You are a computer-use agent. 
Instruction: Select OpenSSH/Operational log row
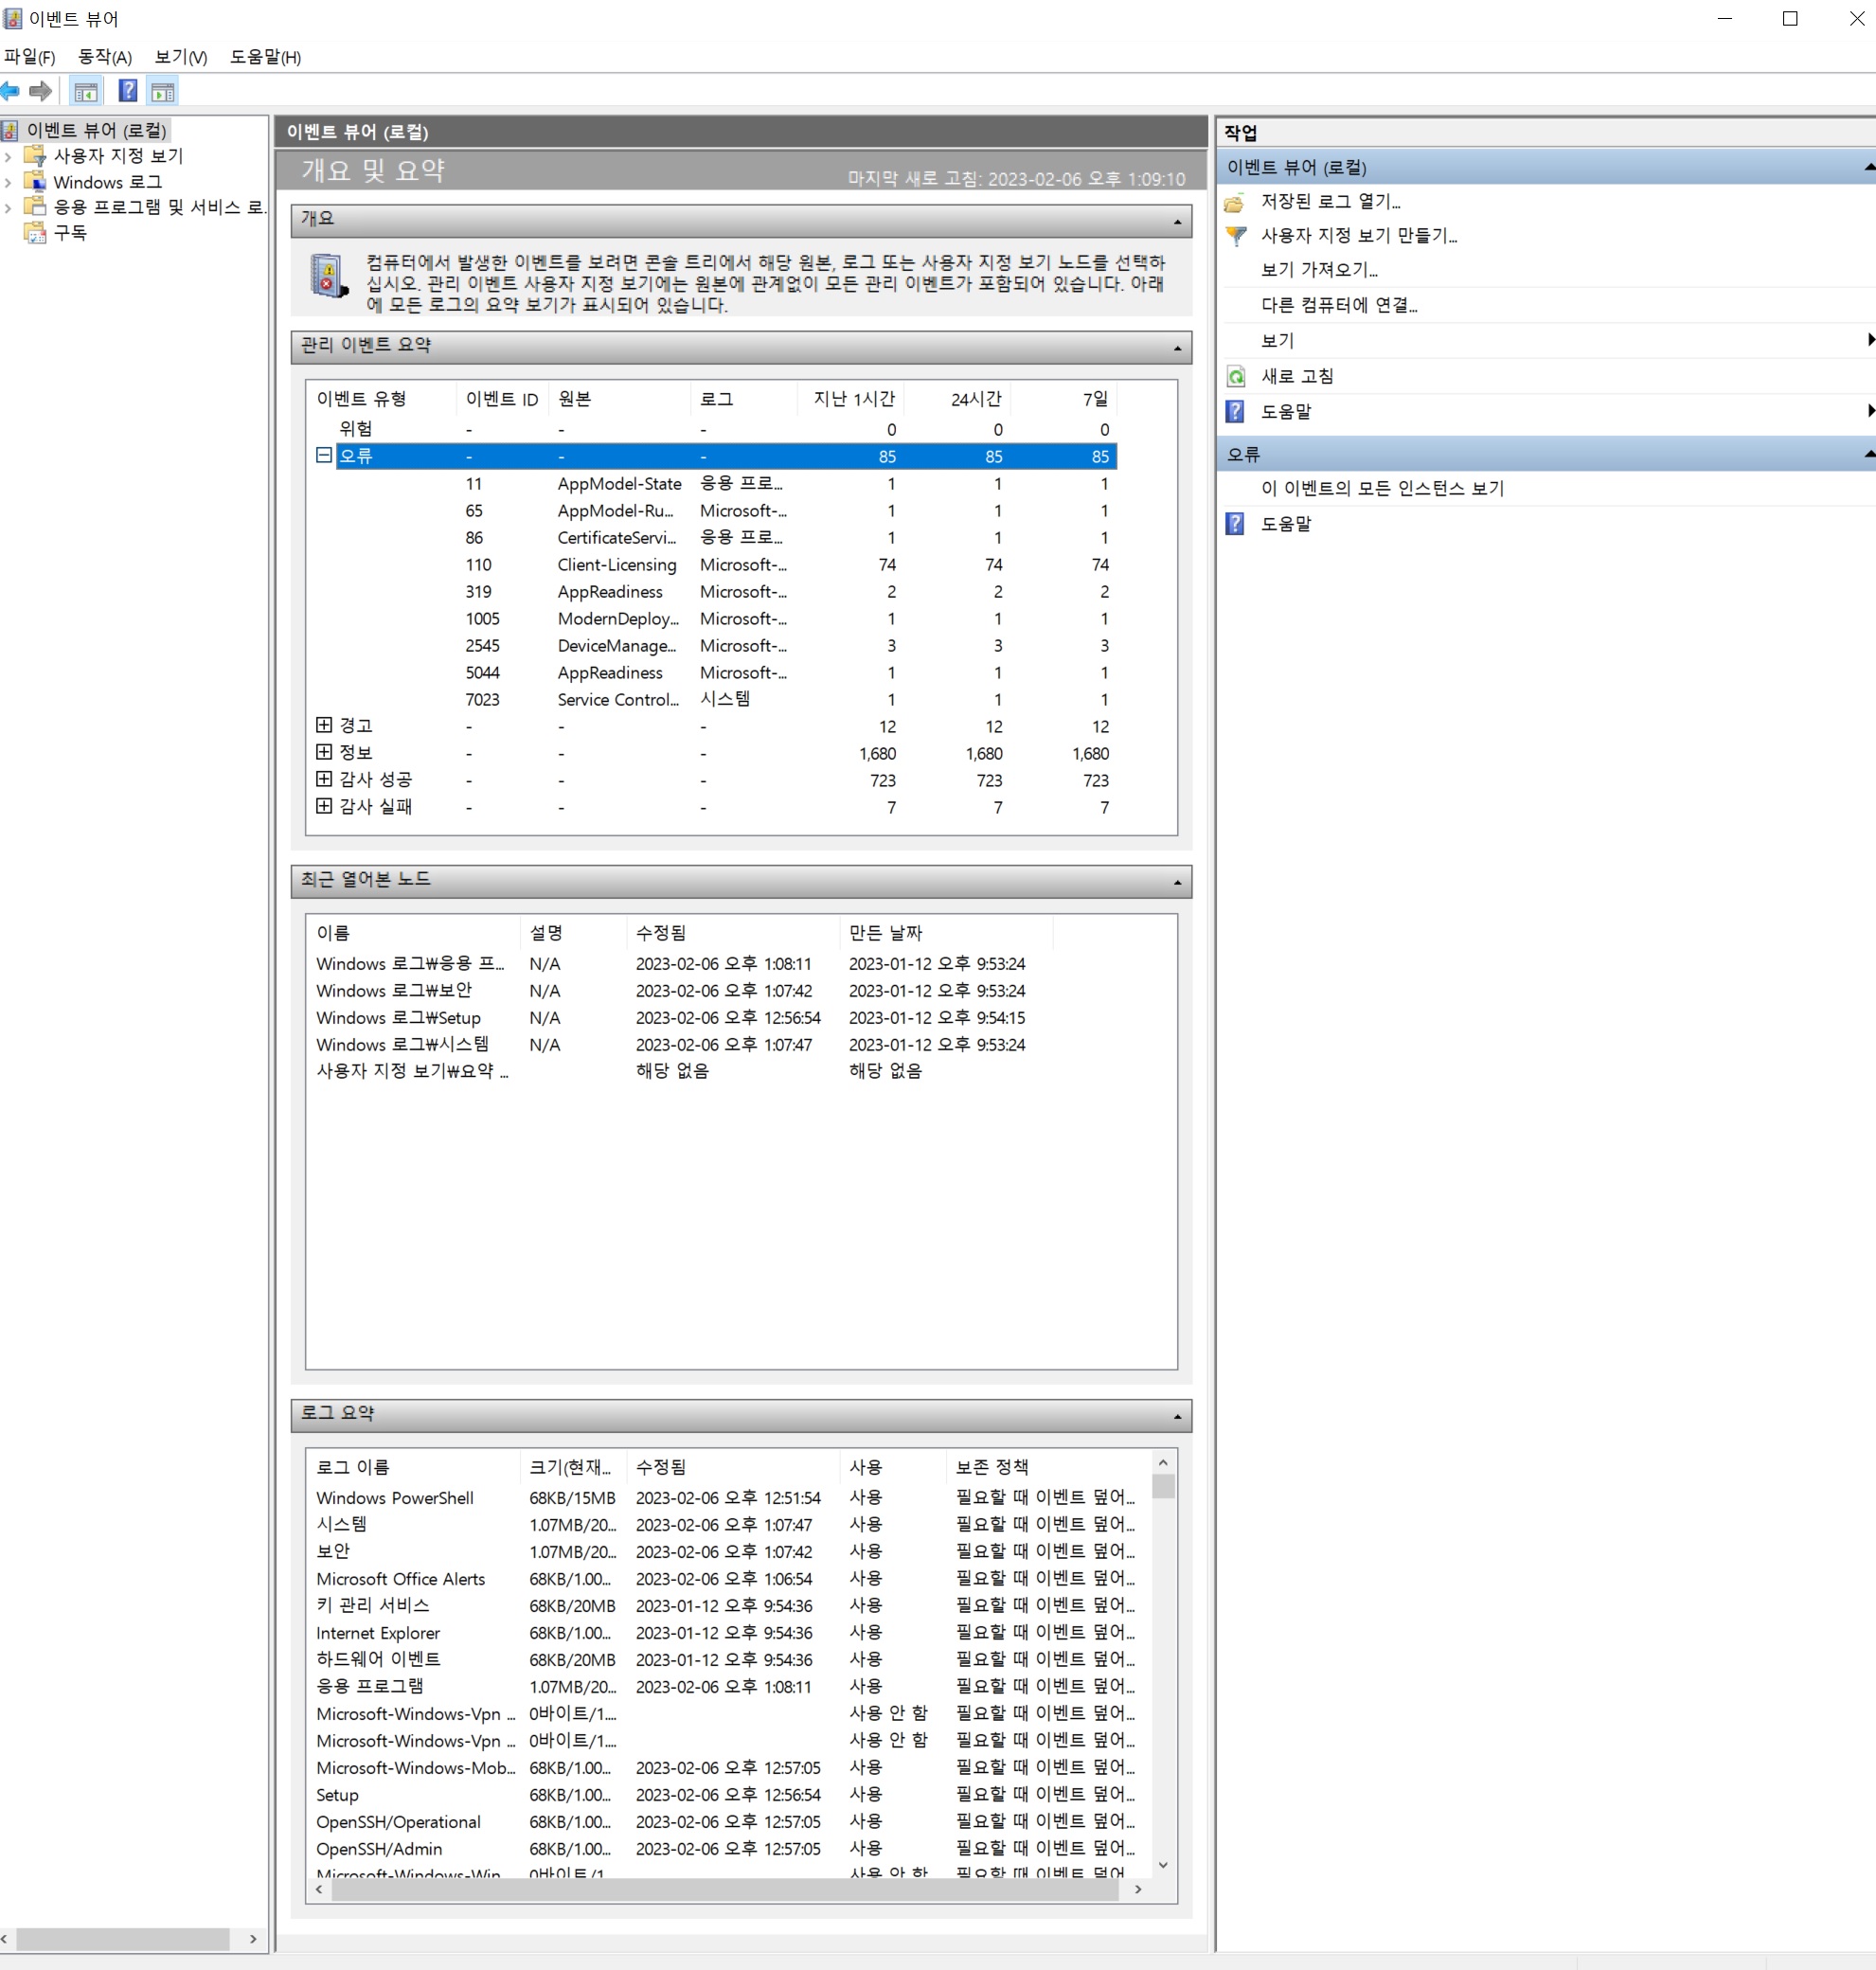click(728, 1822)
